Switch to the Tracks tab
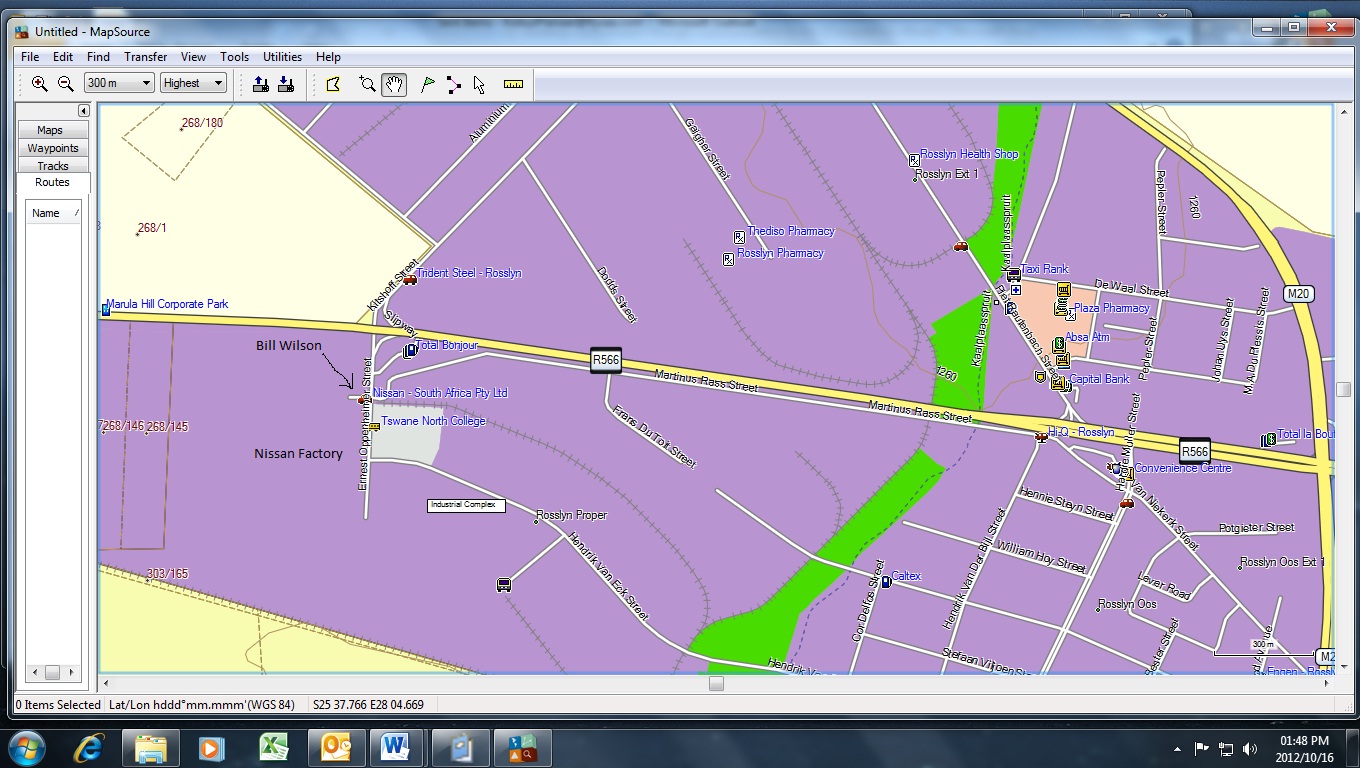This screenshot has height=768, width=1360. [x=52, y=166]
